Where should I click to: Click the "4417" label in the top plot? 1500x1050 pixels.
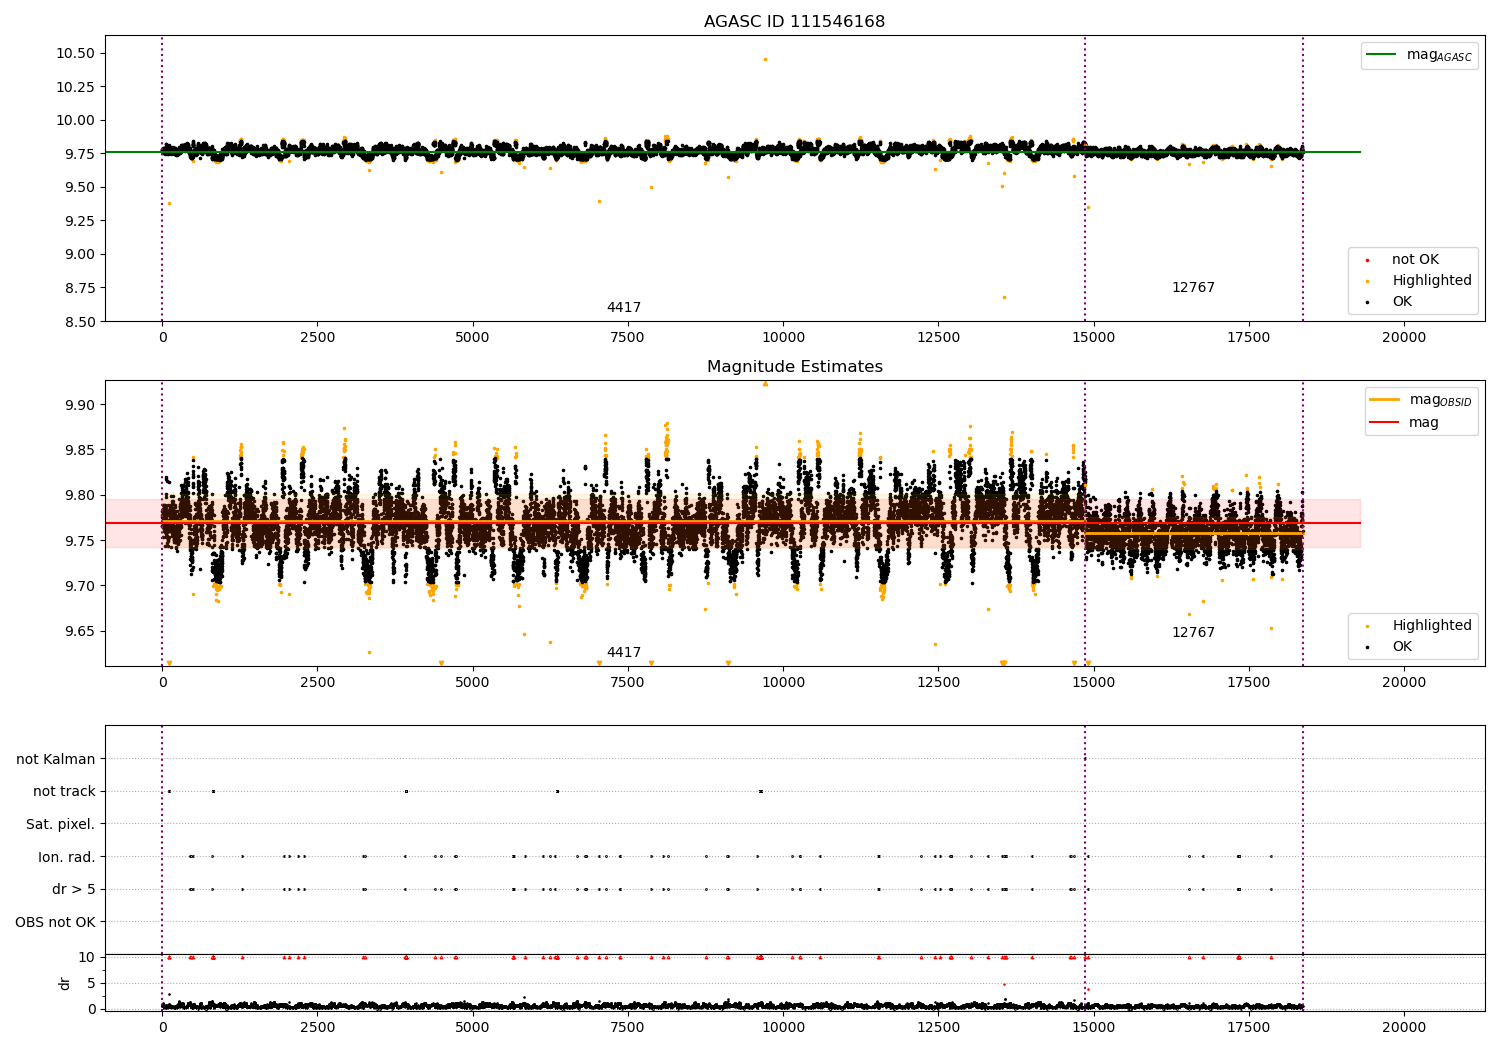coord(624,308)
